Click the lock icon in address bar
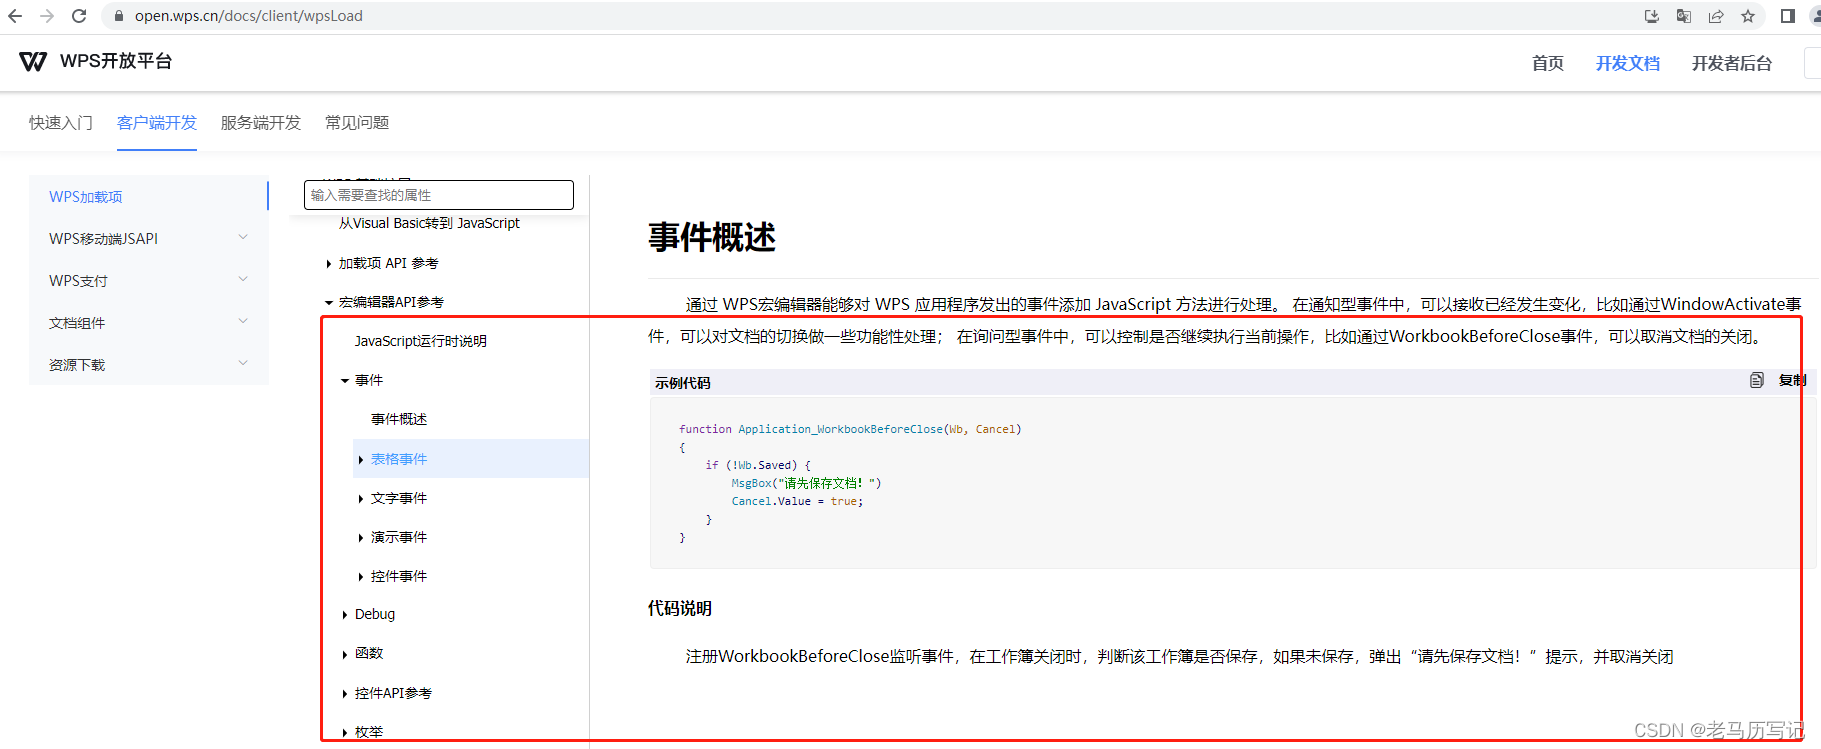The image size is (1821, 749). point(119,16)
